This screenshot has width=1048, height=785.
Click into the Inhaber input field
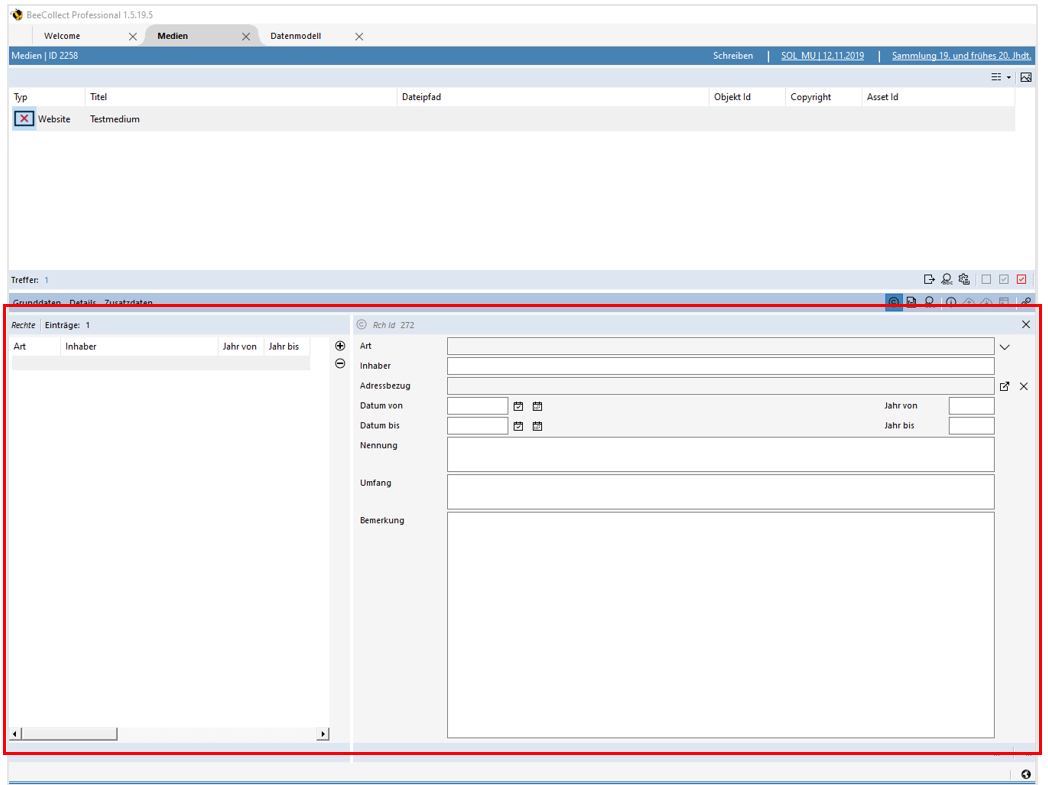coord(720,366)
